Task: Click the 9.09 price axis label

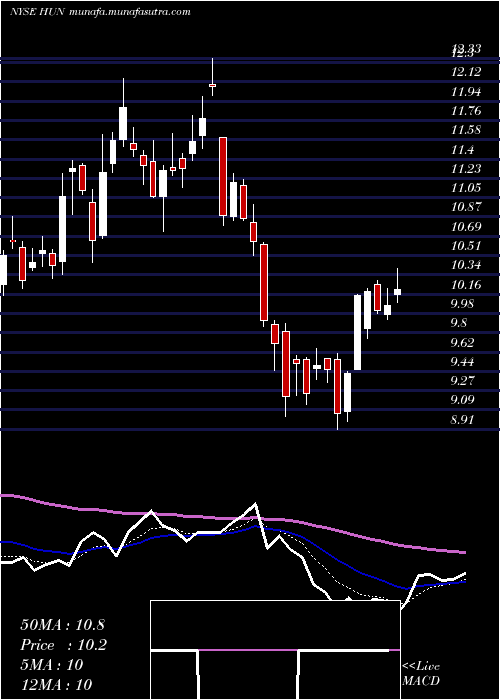Action: [462, 400]
